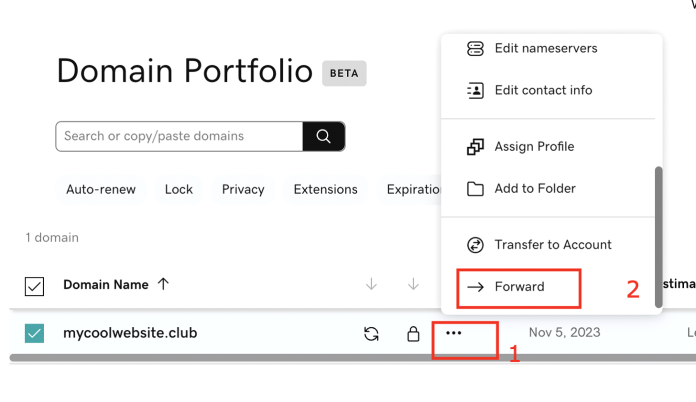Open the Auto-renew filter

[x=101, y=189]
